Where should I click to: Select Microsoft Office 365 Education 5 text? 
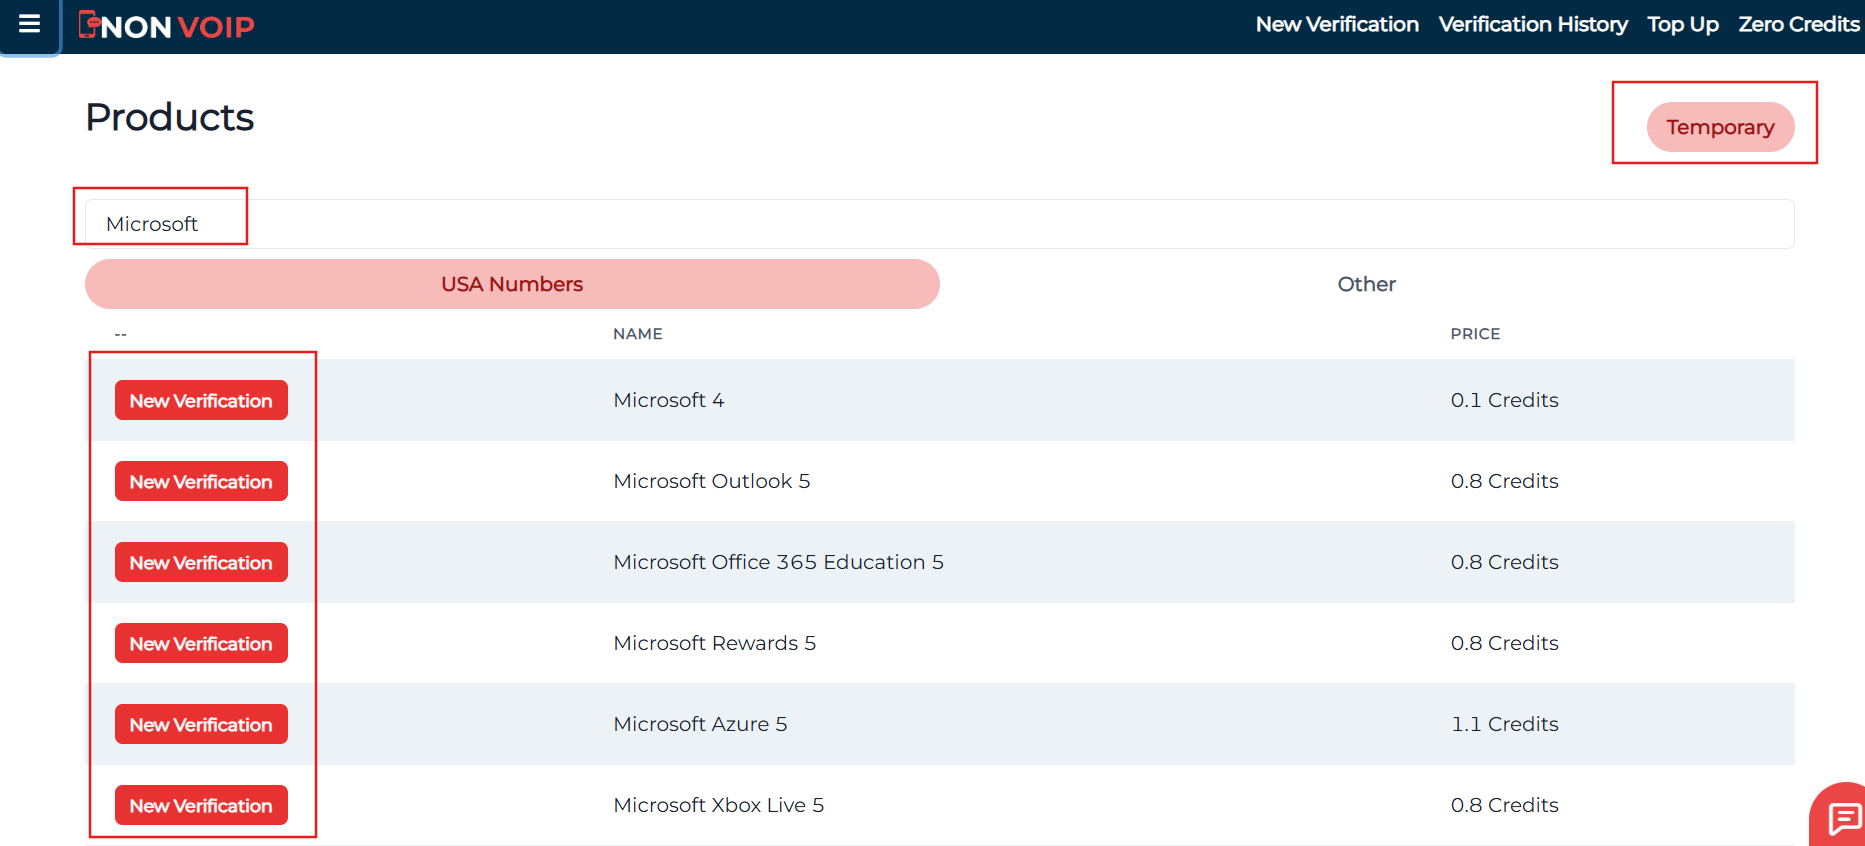click(778, 562)
